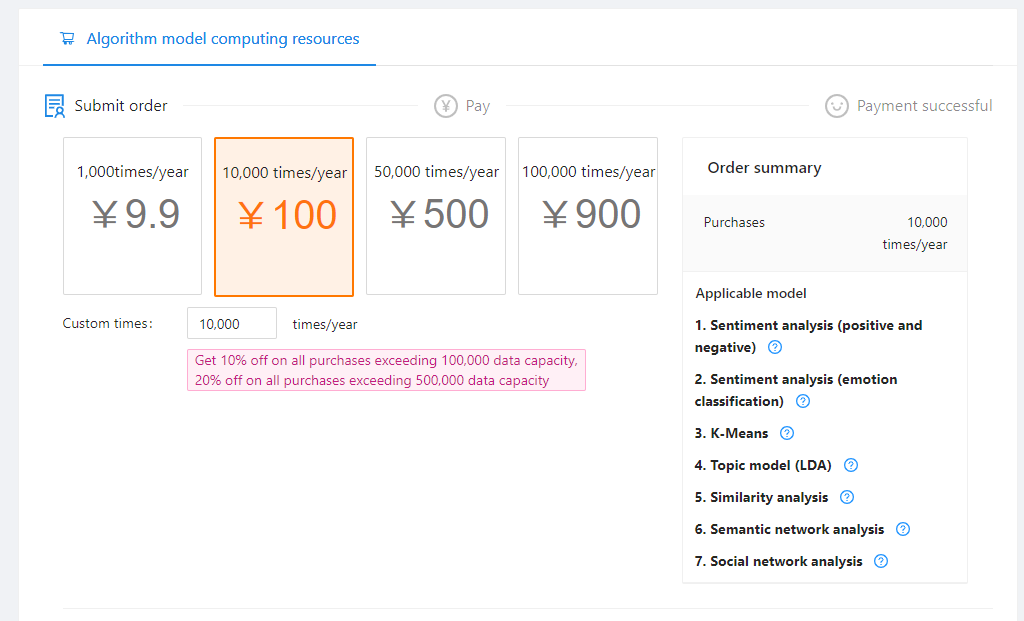The image size is (1024, 621).
Task: Click the shopping cart icon in the tab
Action: coord(67,39)
